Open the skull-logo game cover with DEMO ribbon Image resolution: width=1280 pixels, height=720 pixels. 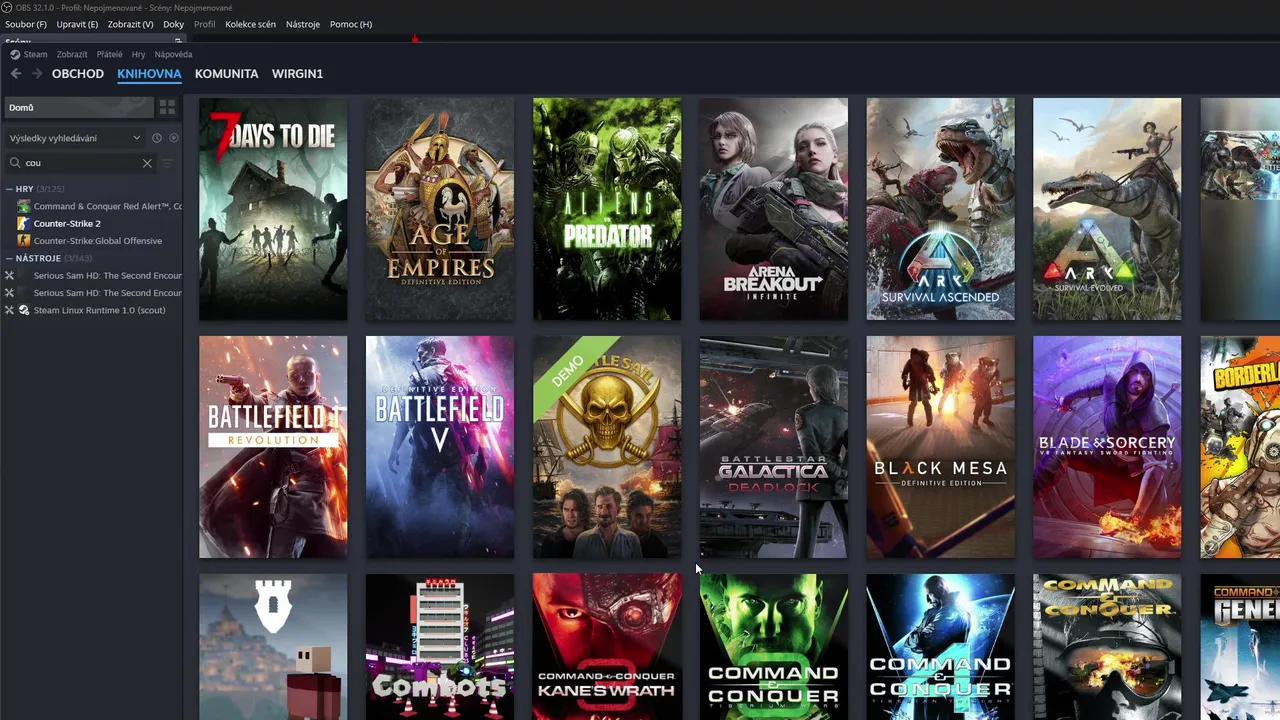click(x=607, y=447)
